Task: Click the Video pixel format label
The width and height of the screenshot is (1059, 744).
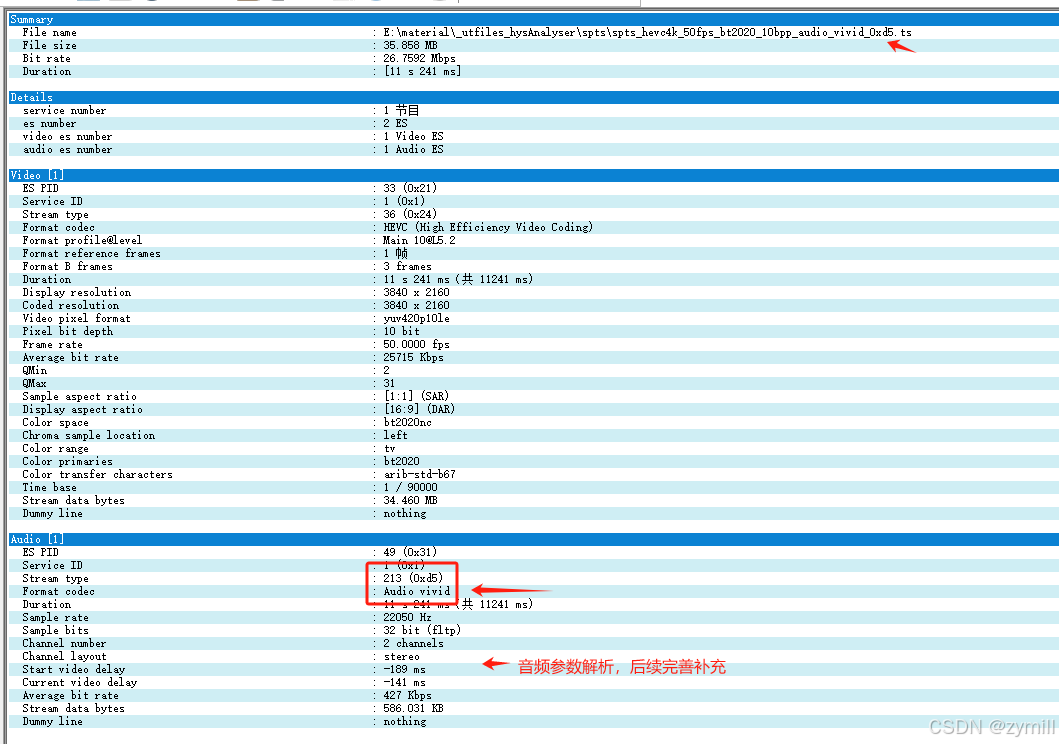Action: [x=76, y=319]
